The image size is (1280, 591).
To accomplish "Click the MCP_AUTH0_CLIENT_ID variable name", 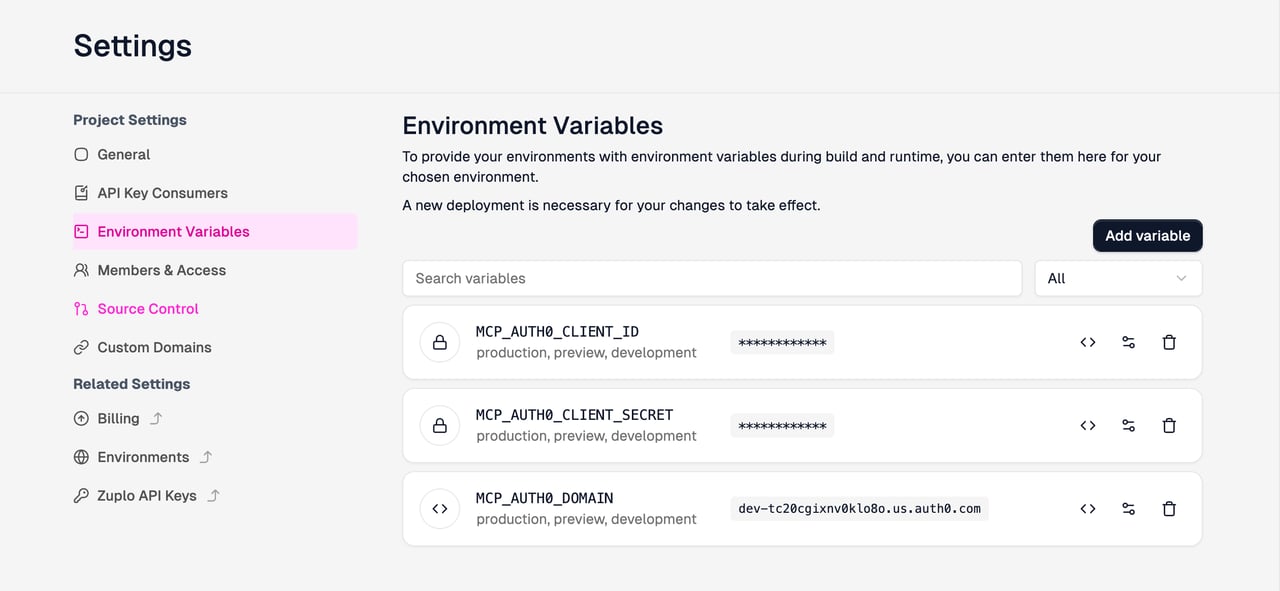I will pyautogui.click(x=557, y=332).
